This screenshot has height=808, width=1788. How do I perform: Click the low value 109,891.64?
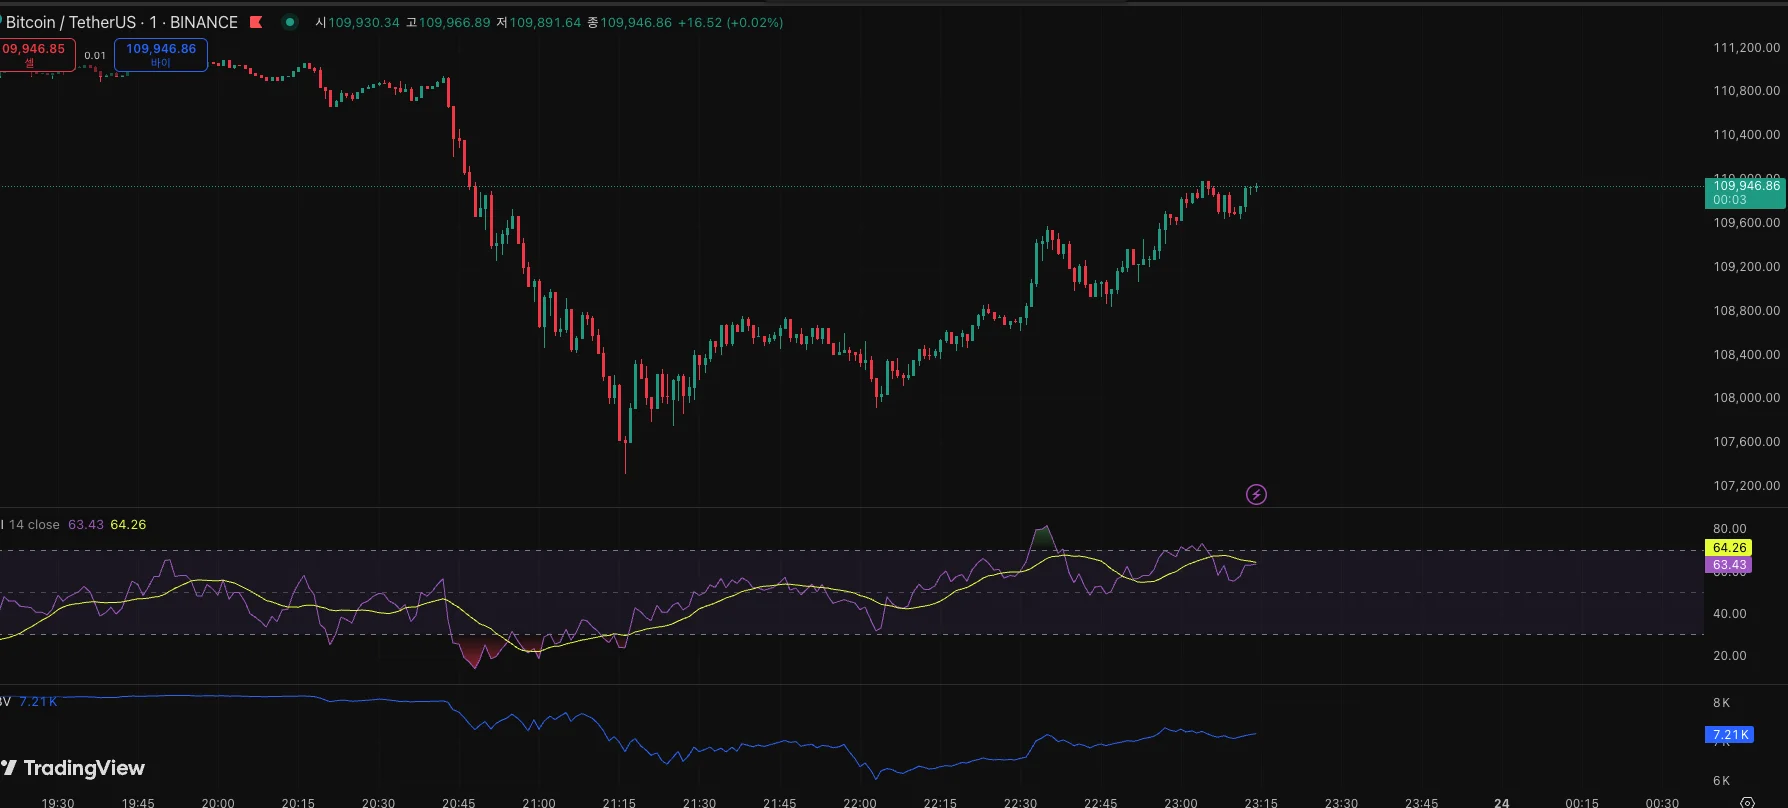[x=545, y=22]
